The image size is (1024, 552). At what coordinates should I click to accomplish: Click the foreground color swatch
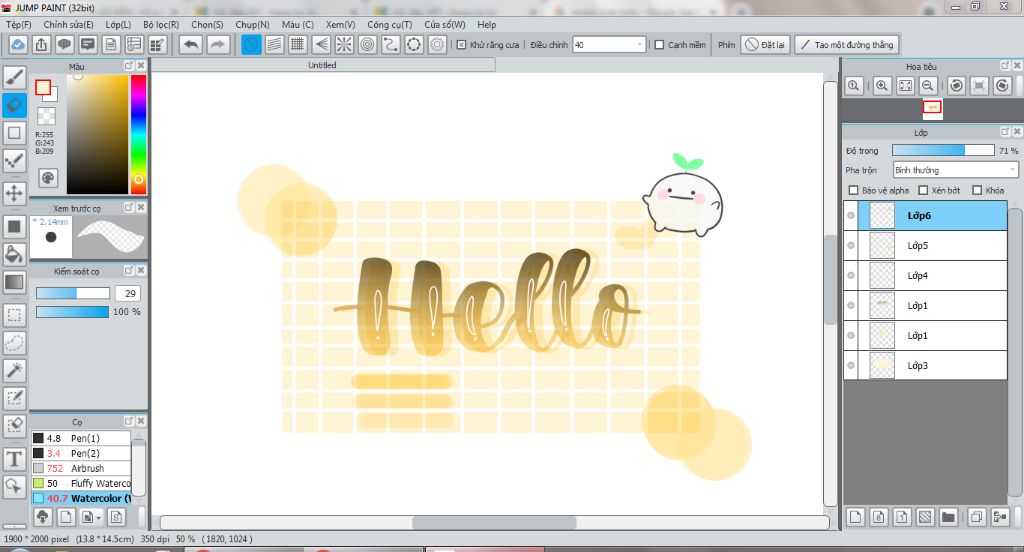tap(43, 88)
